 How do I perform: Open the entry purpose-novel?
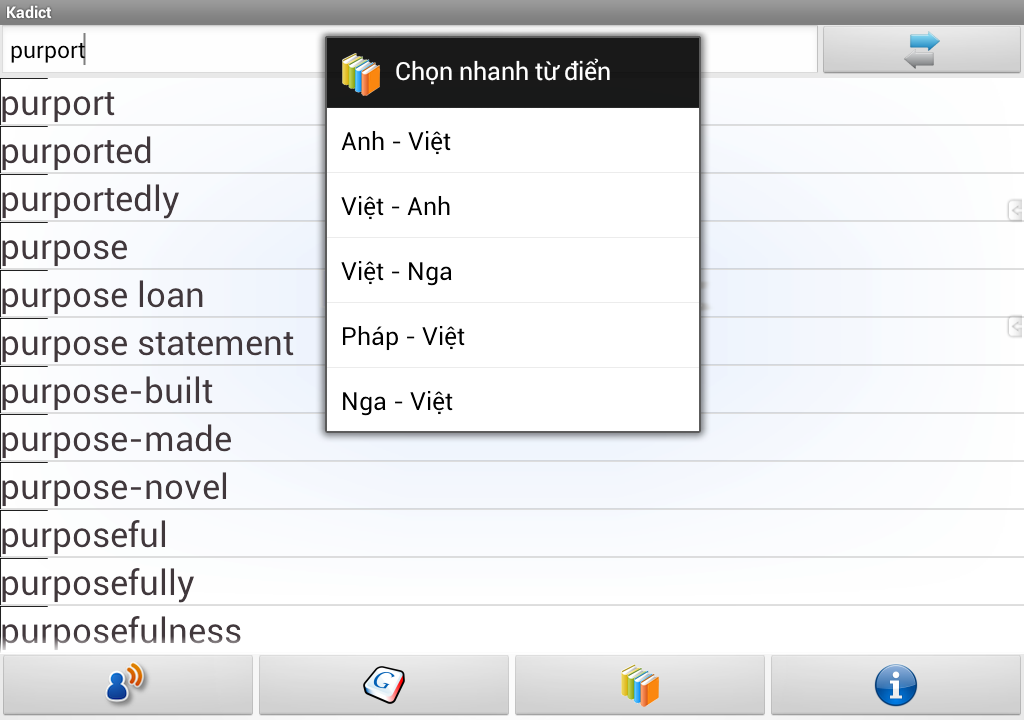pyautogui.click(x=512, y=486)
